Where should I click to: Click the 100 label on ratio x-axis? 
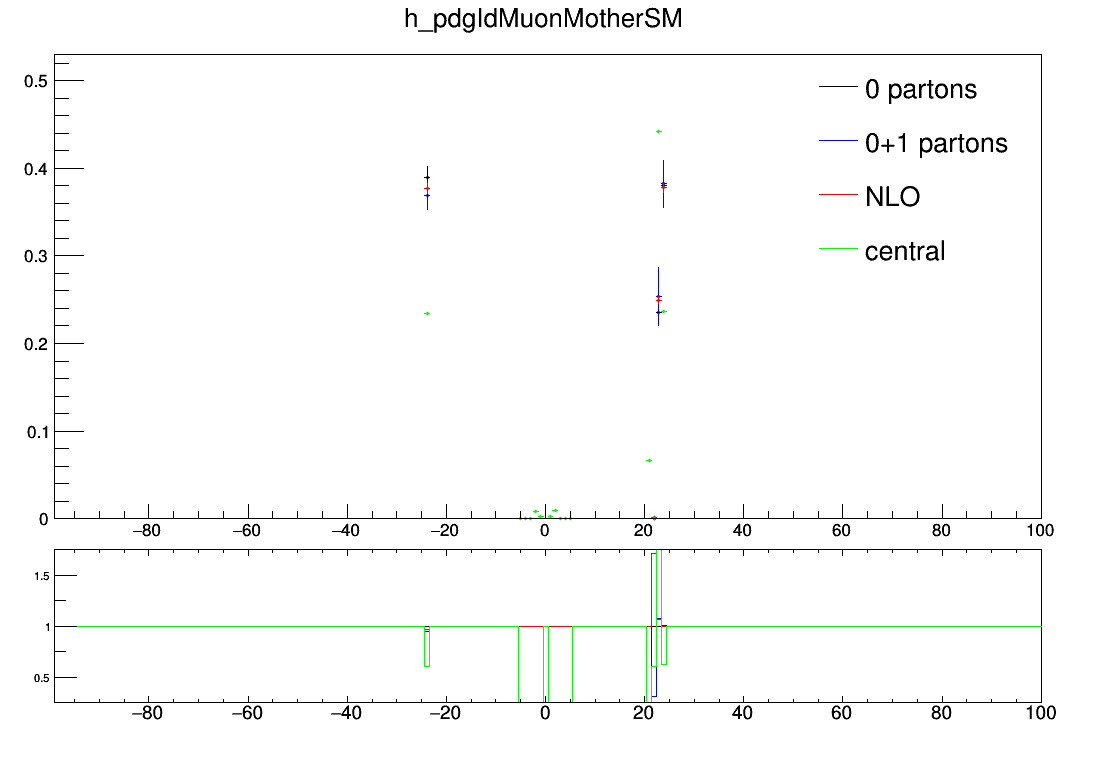coord(1041,713)
